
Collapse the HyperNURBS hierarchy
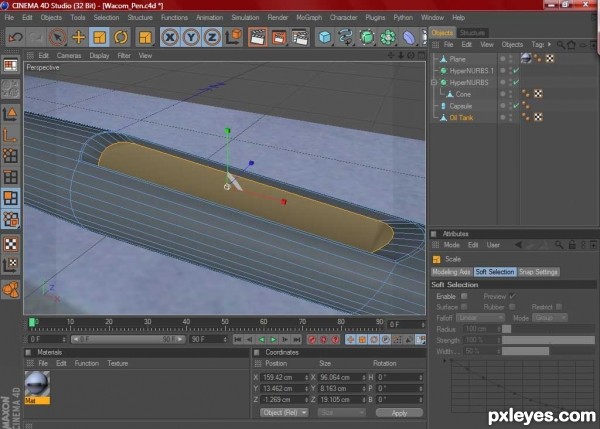pos(434,83)
